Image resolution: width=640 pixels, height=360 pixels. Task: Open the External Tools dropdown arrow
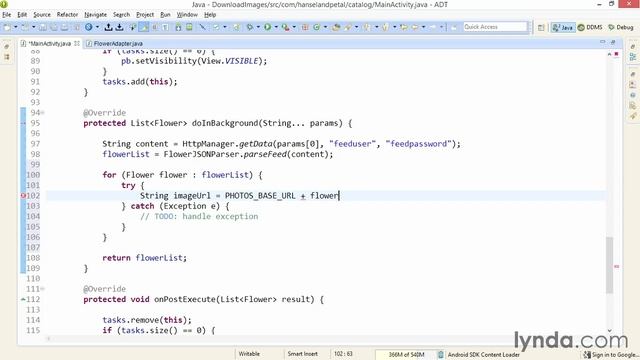click(x=294, y=27)
